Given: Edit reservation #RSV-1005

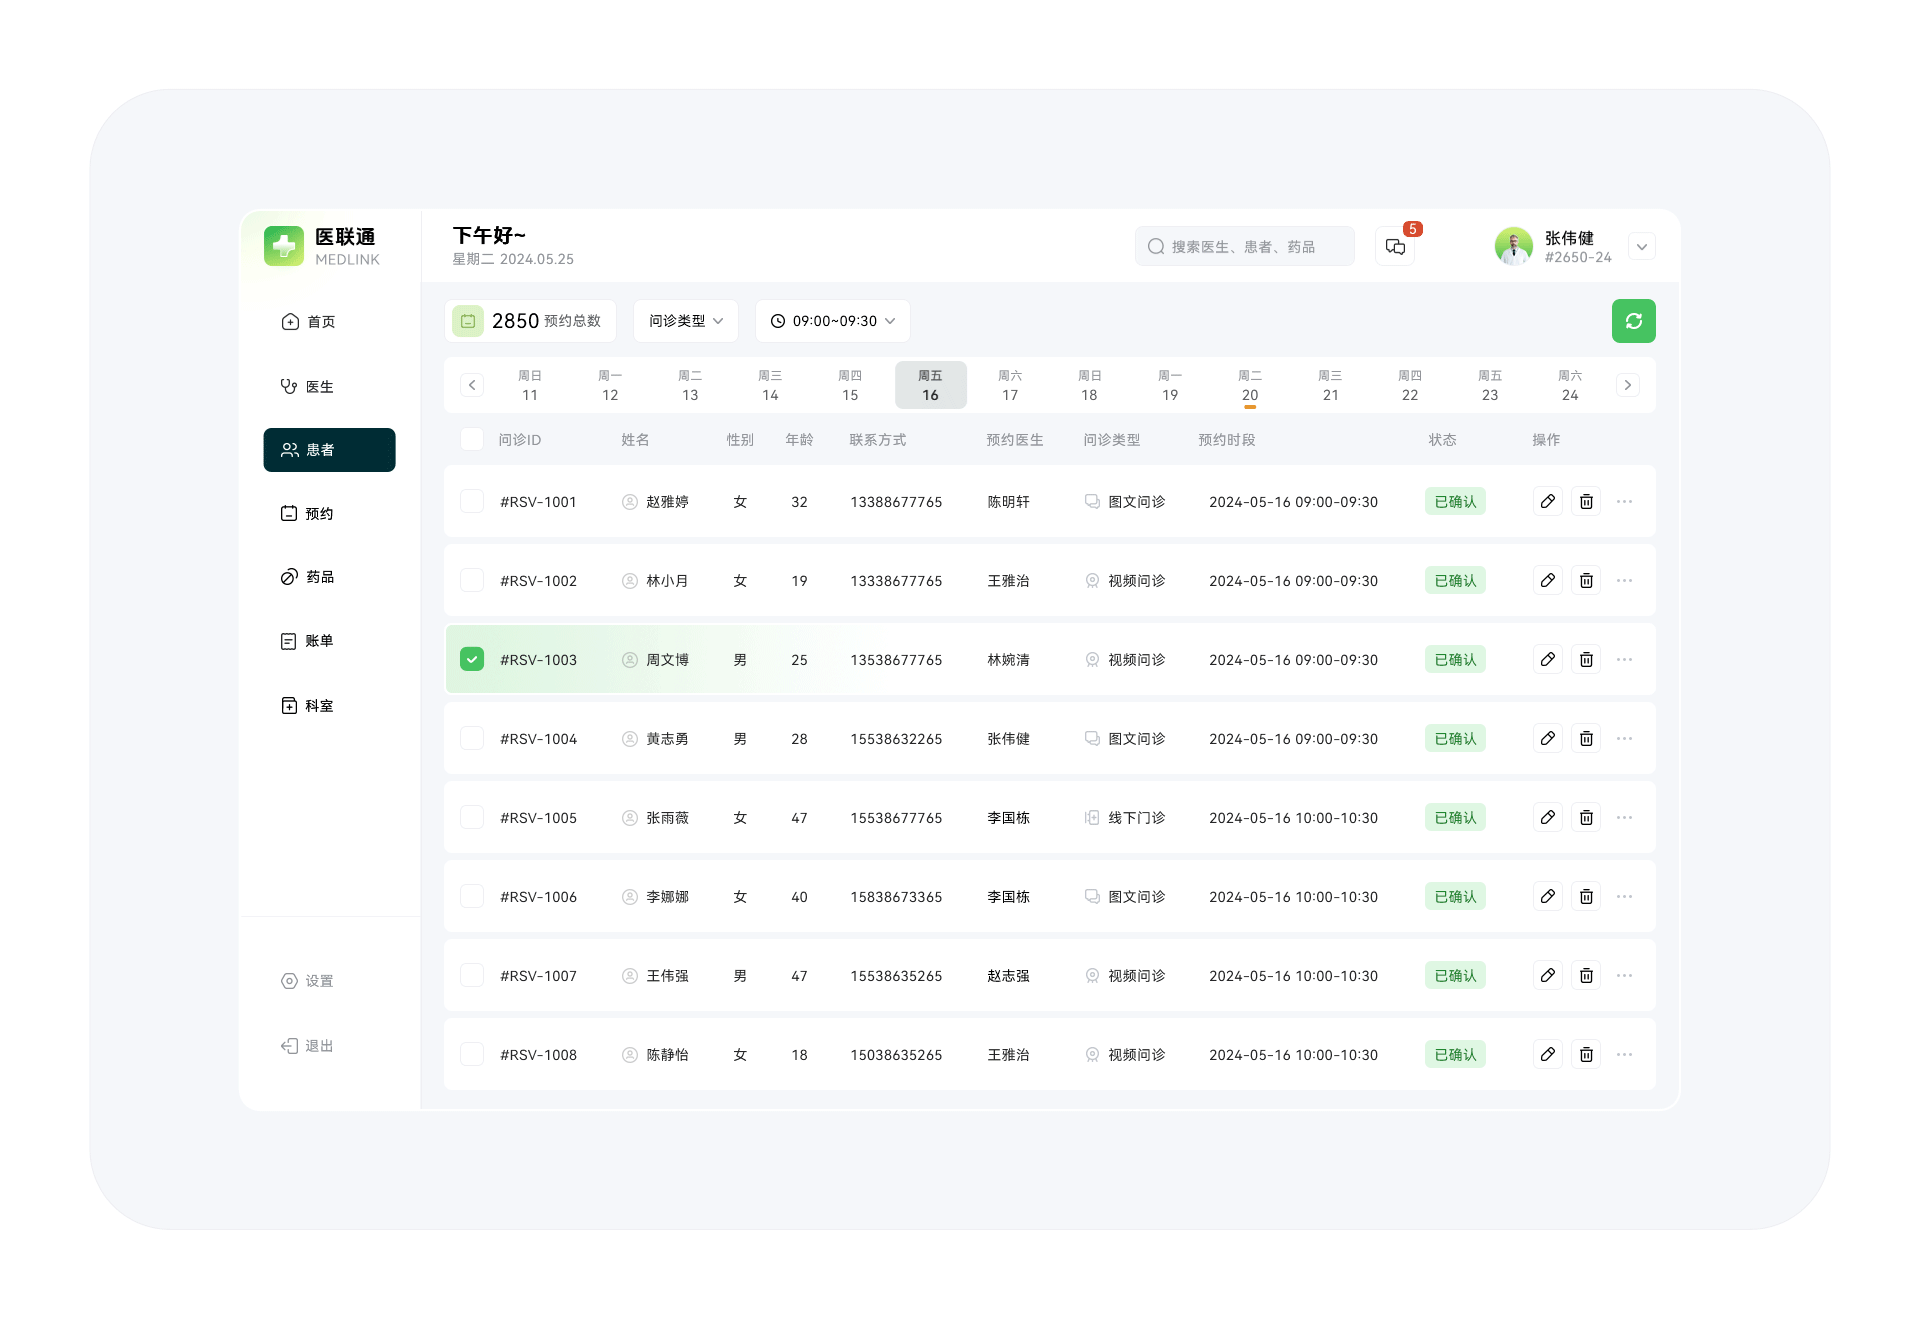Looking at the screenshot, I should tap(1547, 817).
